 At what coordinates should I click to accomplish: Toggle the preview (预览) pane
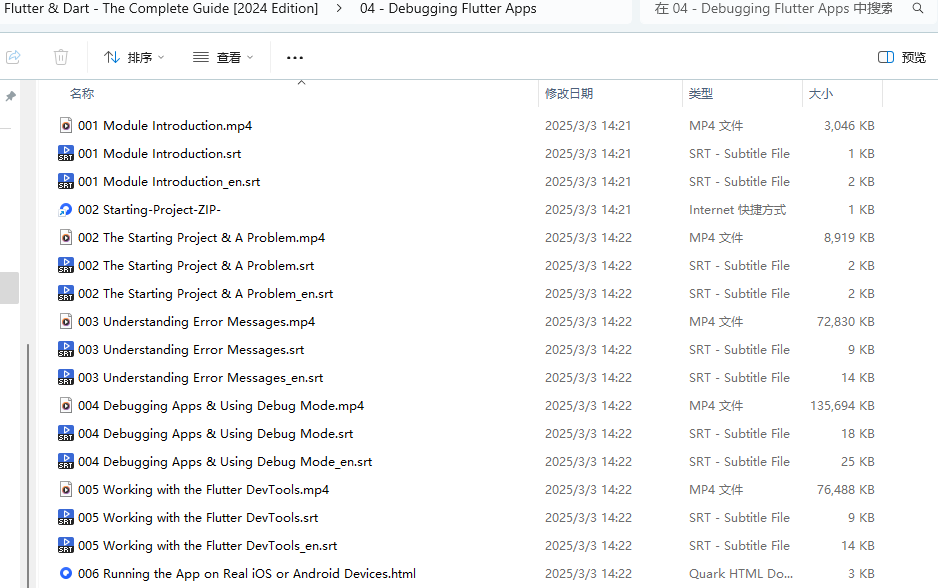click(x=902, y=57)
